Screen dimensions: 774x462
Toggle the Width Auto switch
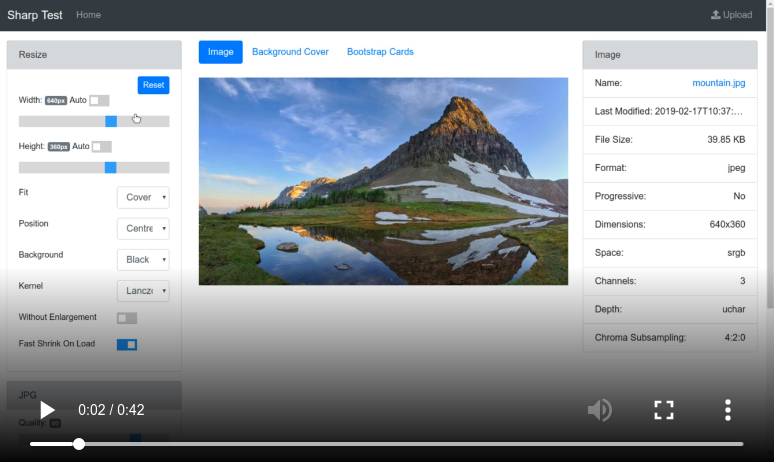pos(99,101)
